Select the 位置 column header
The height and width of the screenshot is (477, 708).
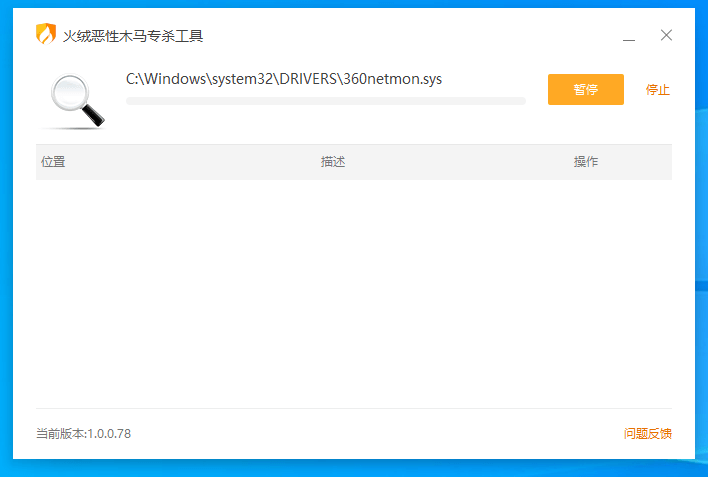click(x=53, y=162)
